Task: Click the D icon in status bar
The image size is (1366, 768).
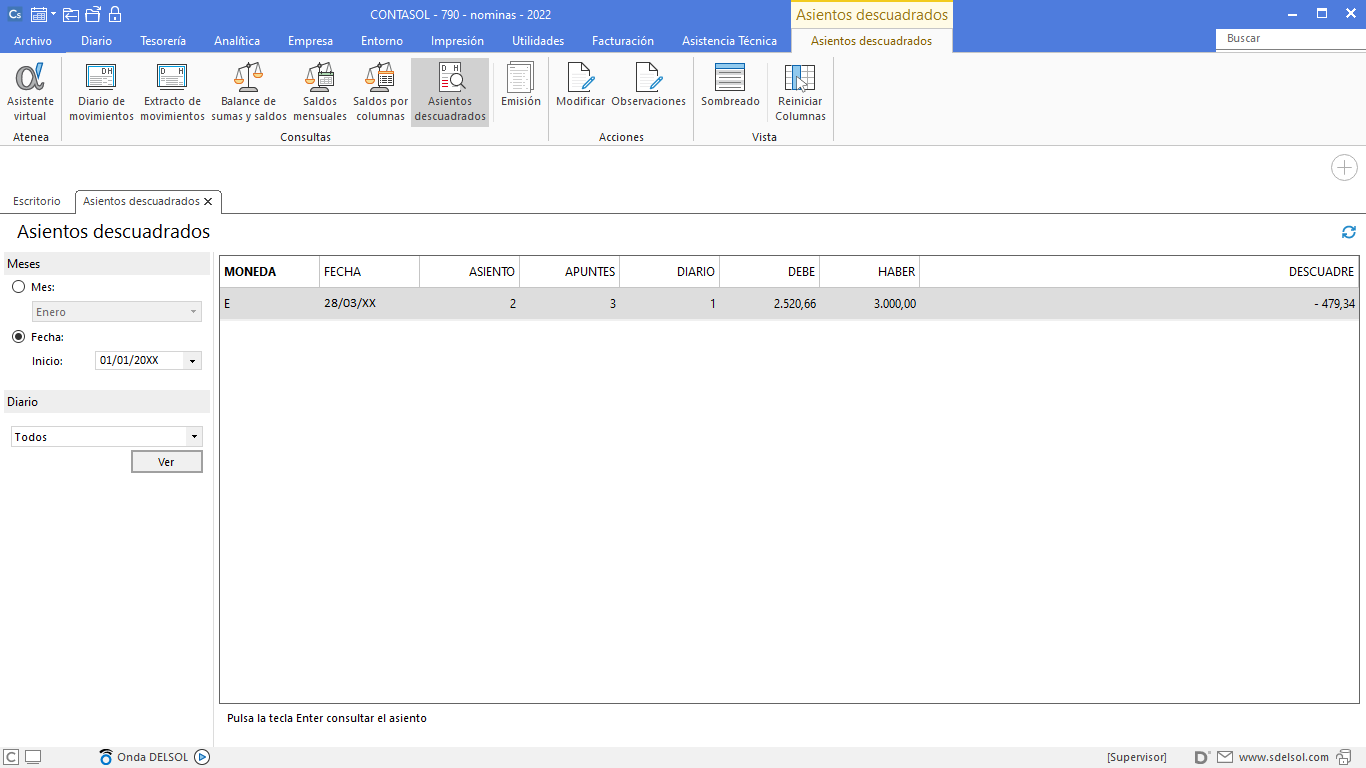Action: pos(1202,757)
